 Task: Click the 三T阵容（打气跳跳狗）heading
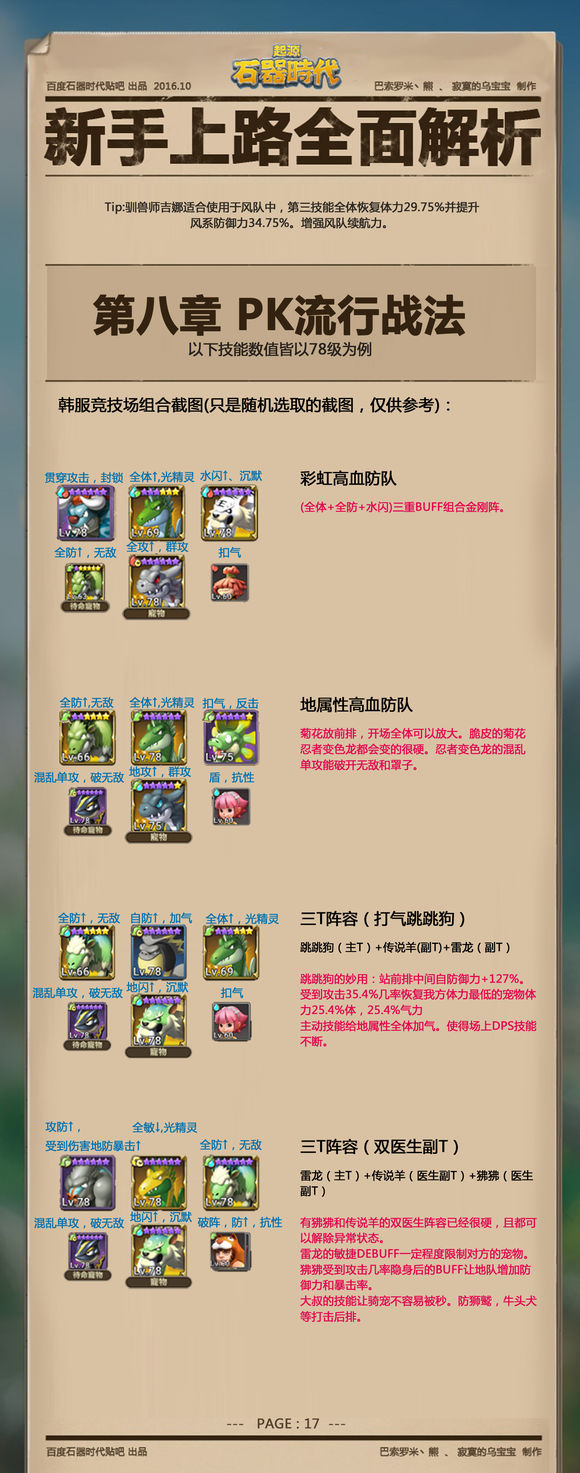(383, 919)
